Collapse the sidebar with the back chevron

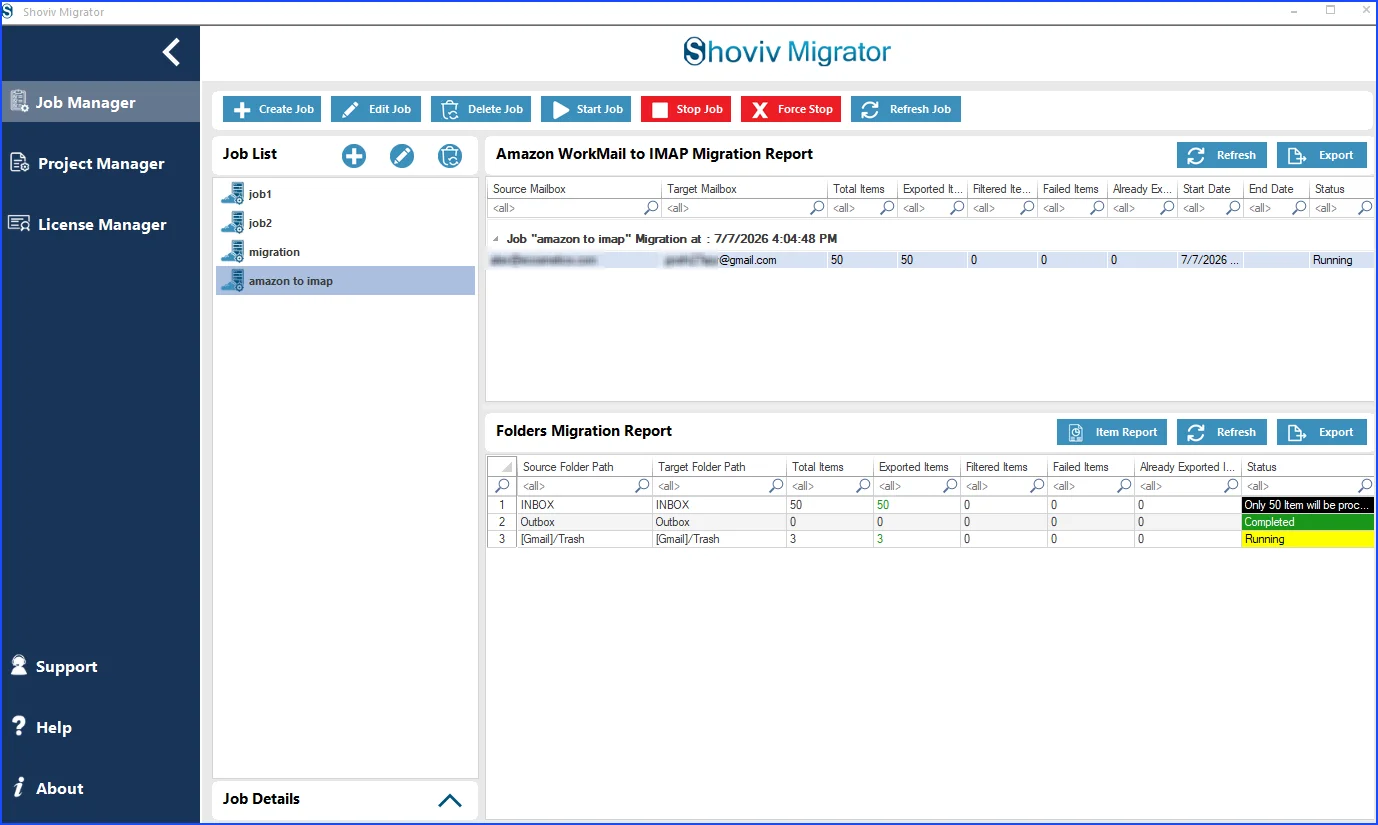pyautogui.click(x=172, y=52)
